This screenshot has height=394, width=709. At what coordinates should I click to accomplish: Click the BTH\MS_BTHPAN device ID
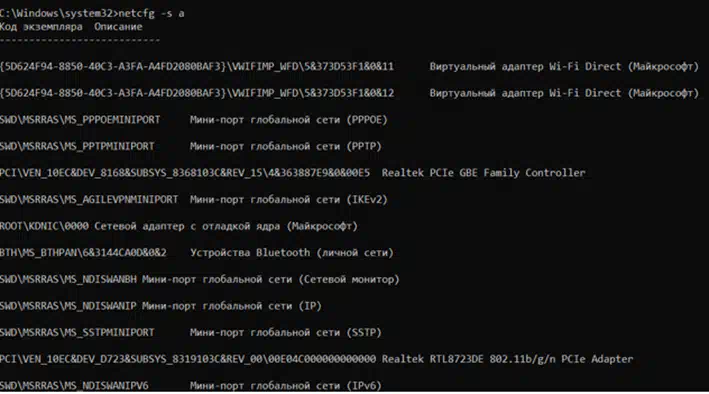(x=83, y=253)
